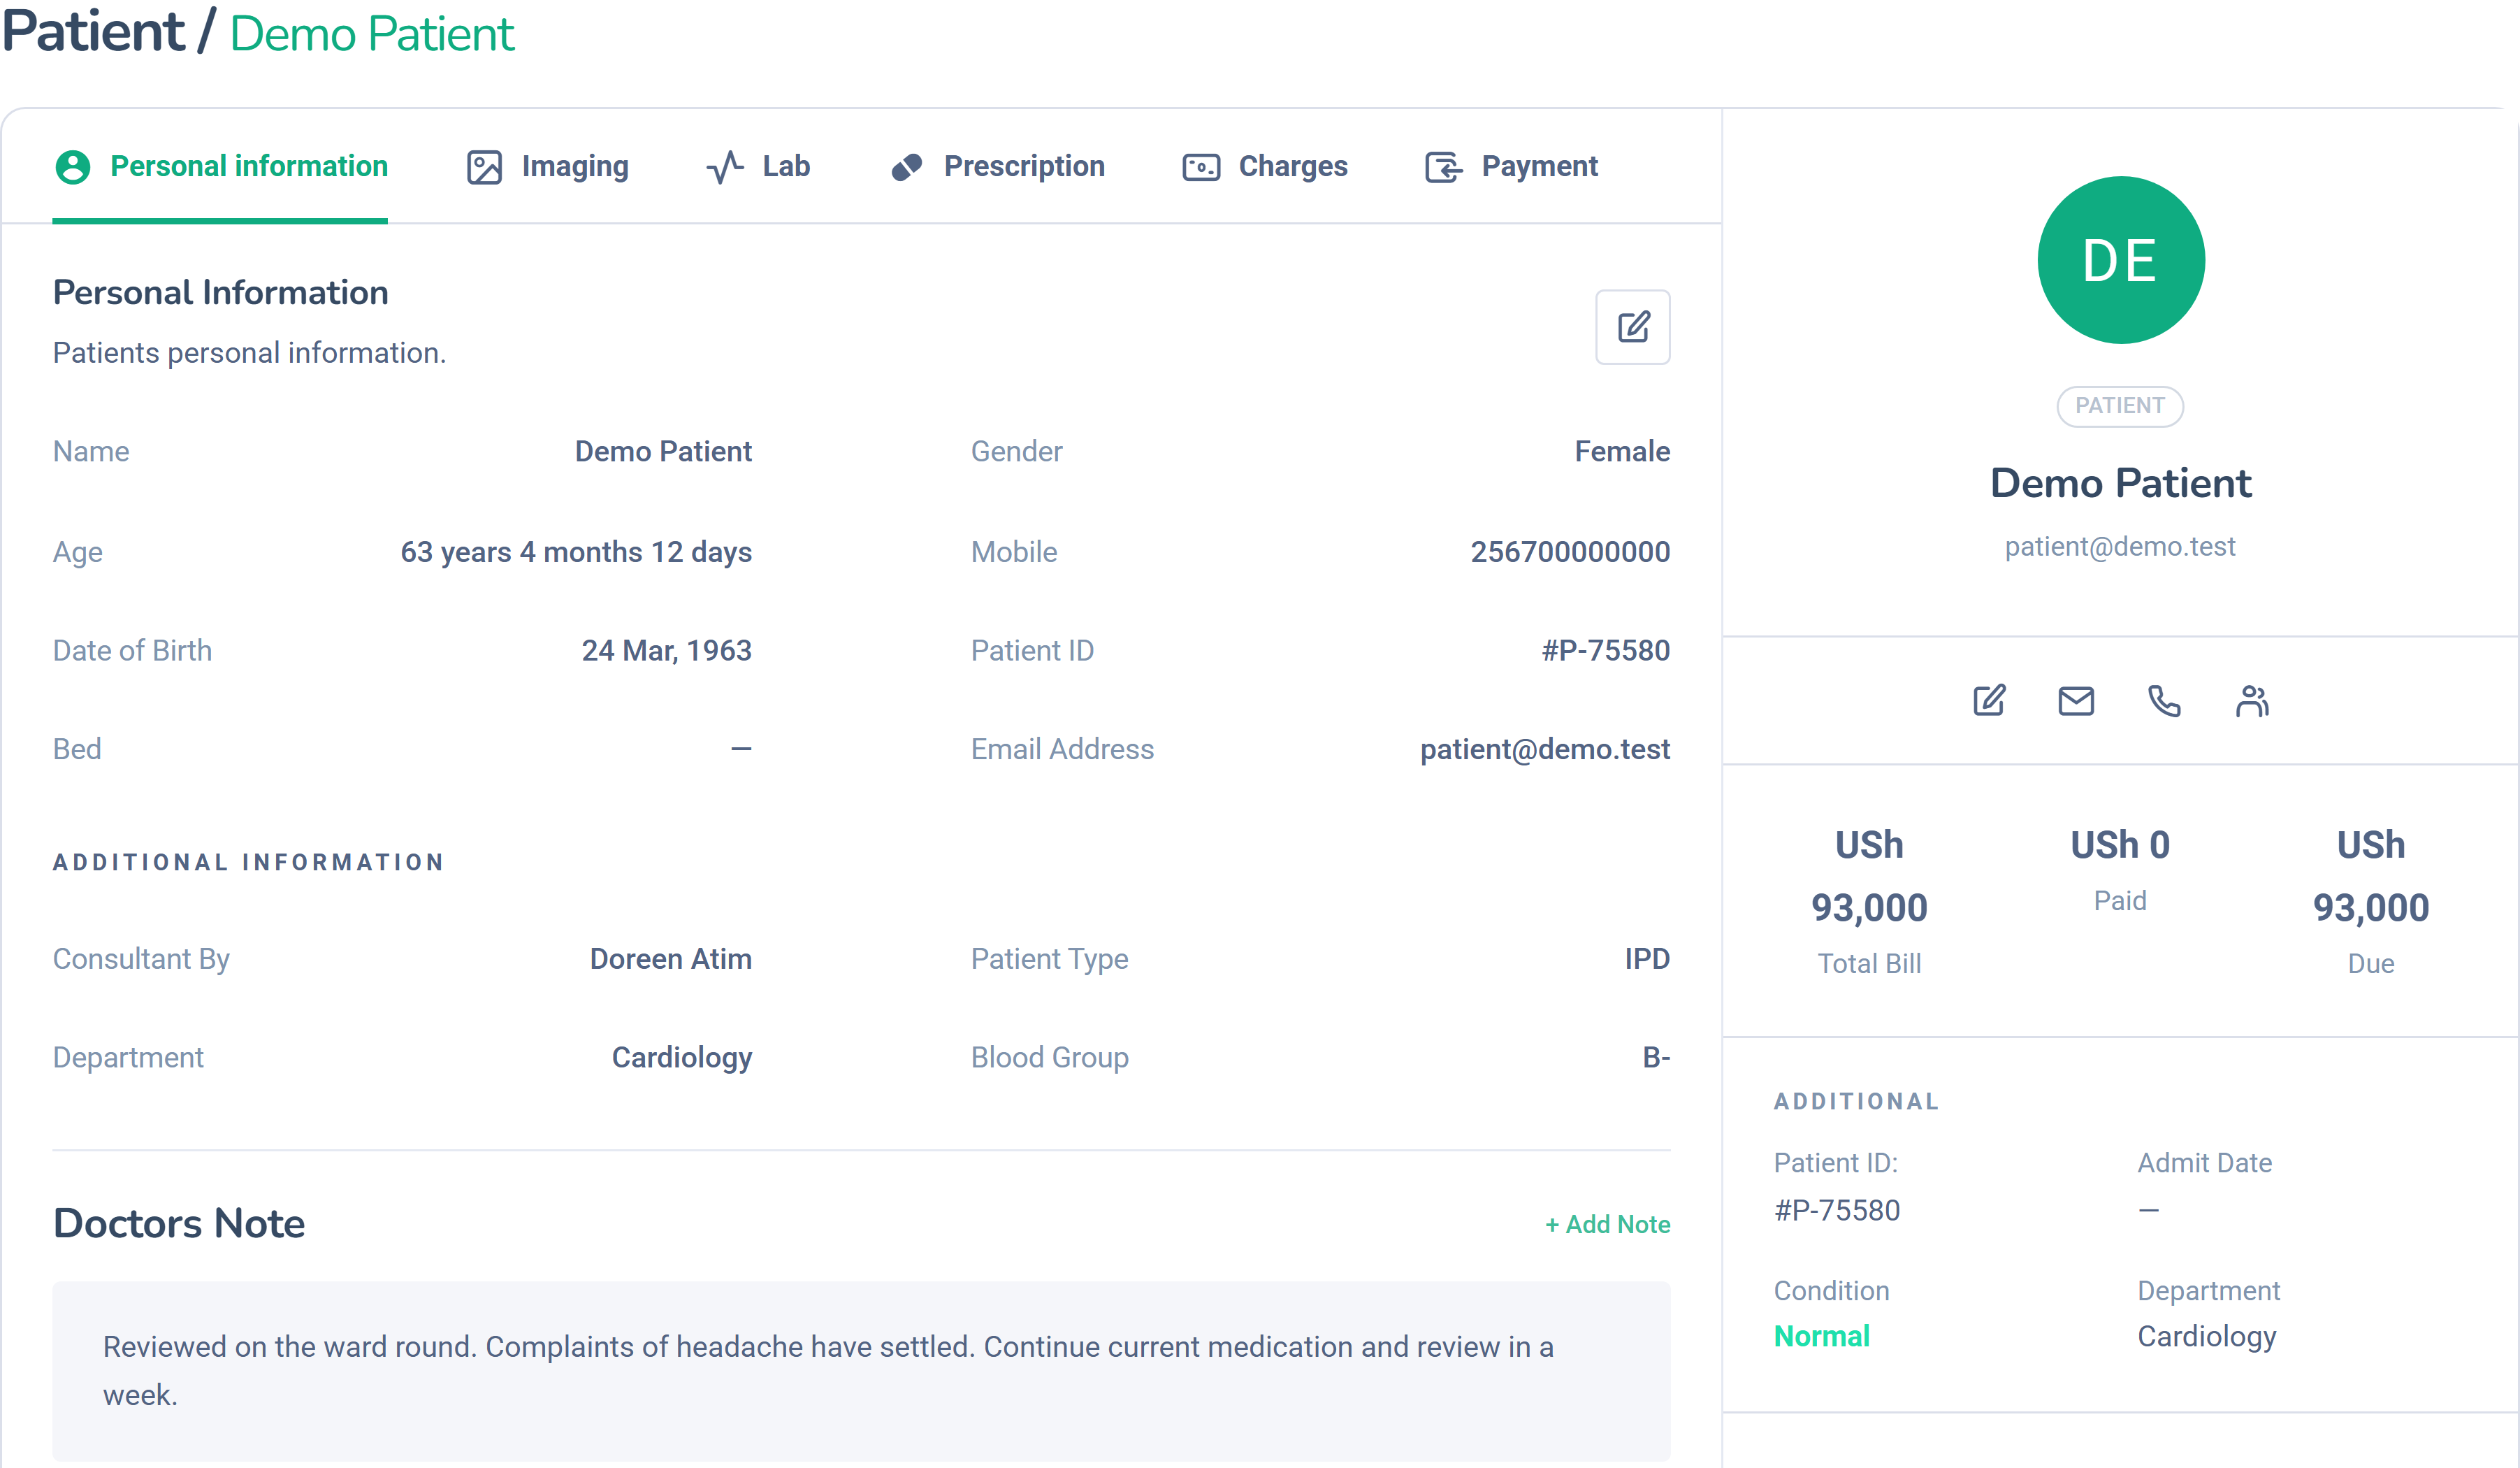
Task: Click the Normal condition status
Action: coord(1821,1336)
